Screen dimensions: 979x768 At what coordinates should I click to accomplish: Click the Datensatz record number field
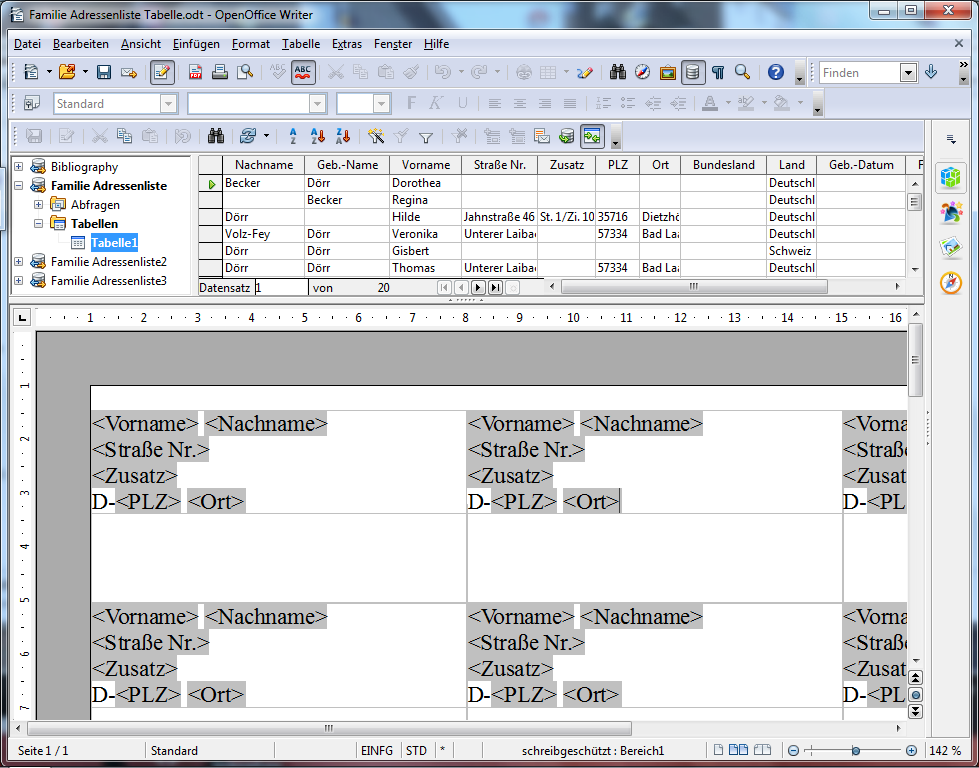[280, 287]
